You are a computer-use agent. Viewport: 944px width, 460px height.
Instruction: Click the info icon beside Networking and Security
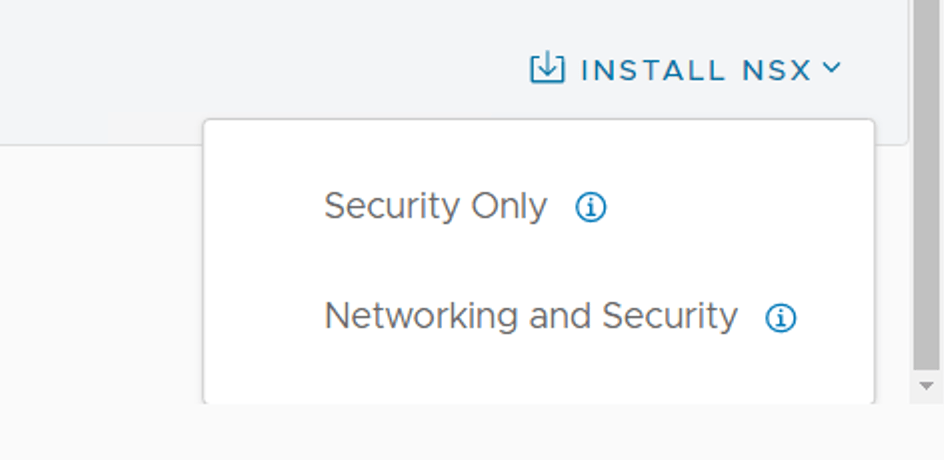781,318
